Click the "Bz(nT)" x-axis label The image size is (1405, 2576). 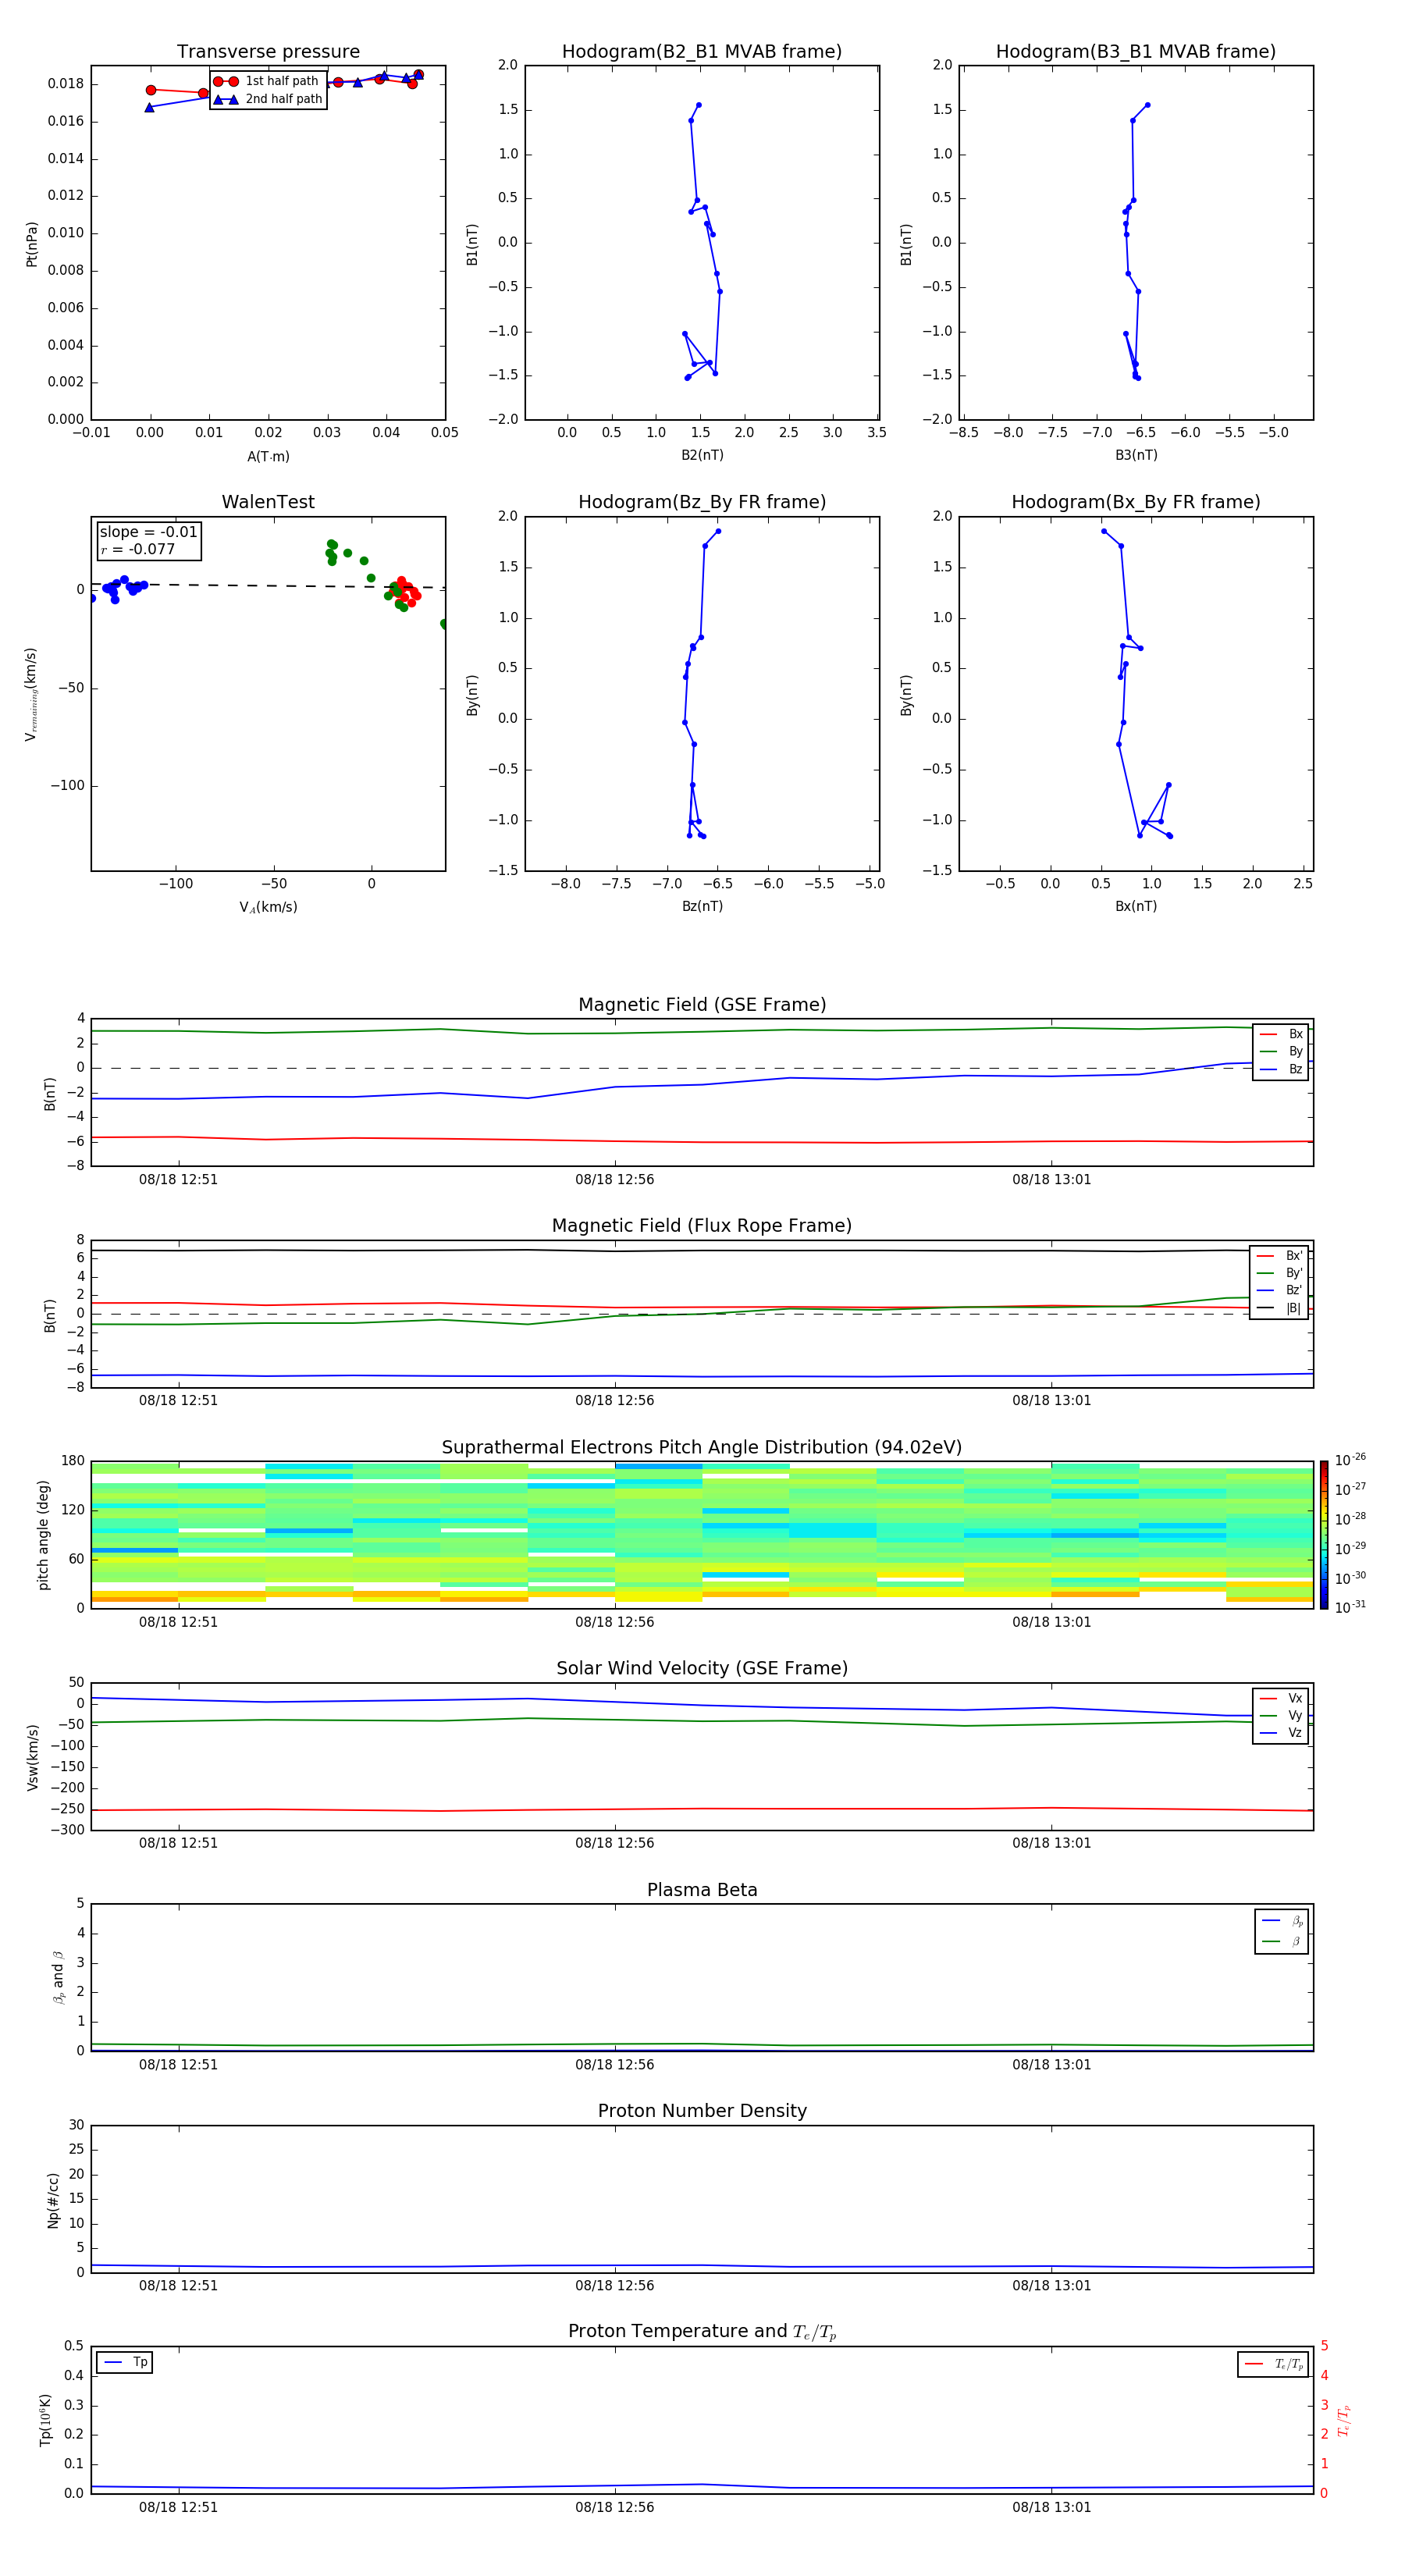[x=702, y=906]
